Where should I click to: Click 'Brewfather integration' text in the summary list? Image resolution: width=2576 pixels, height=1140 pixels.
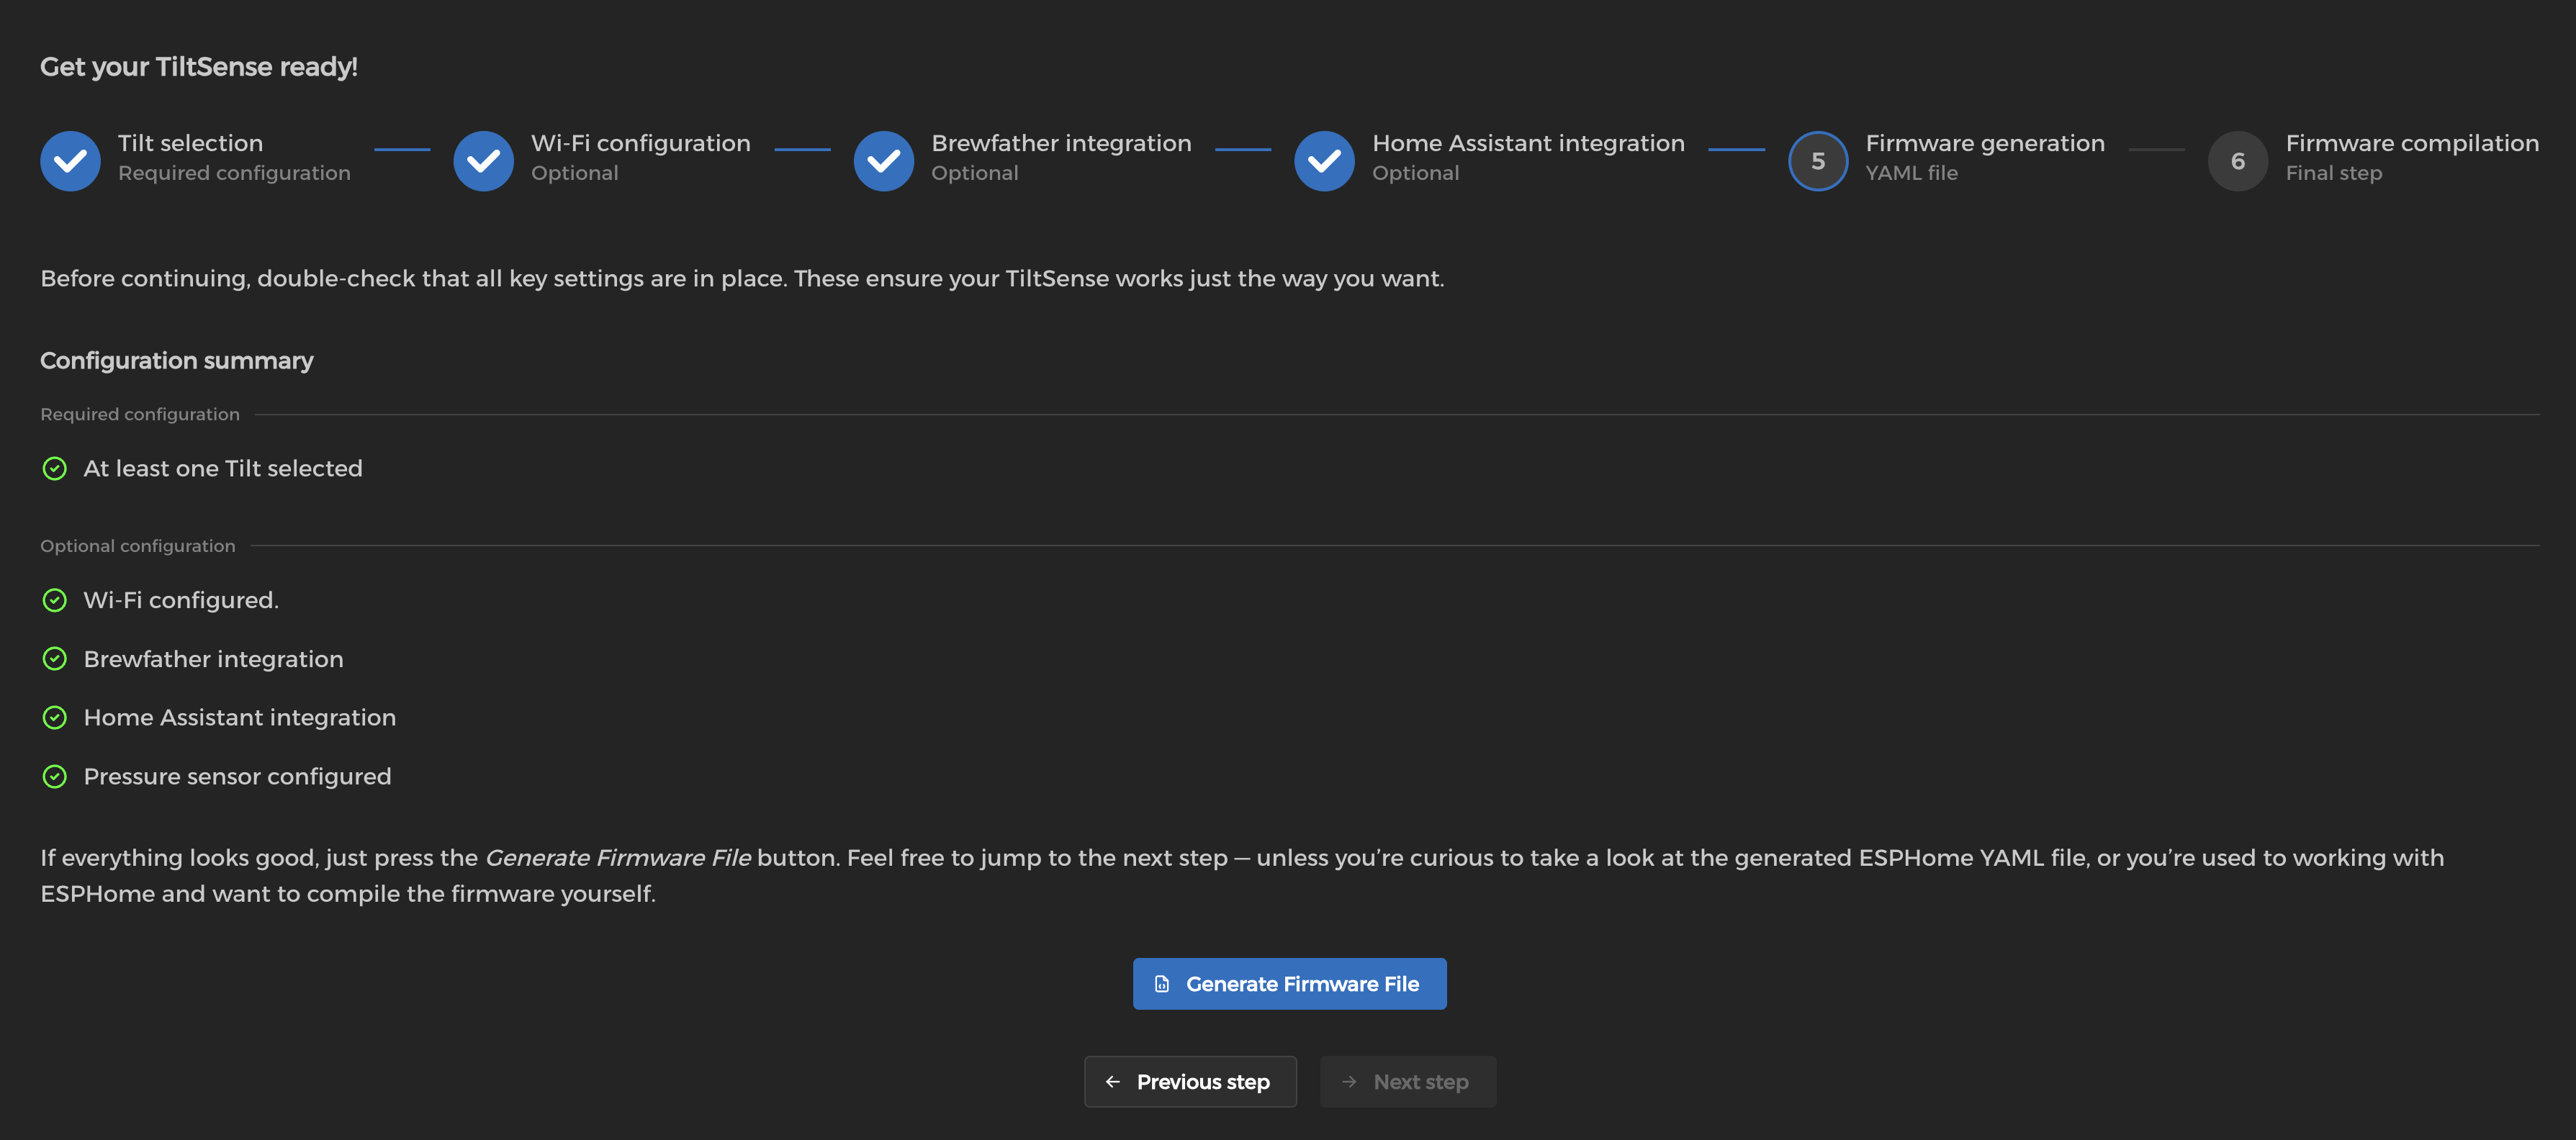(x=214, y=659)
